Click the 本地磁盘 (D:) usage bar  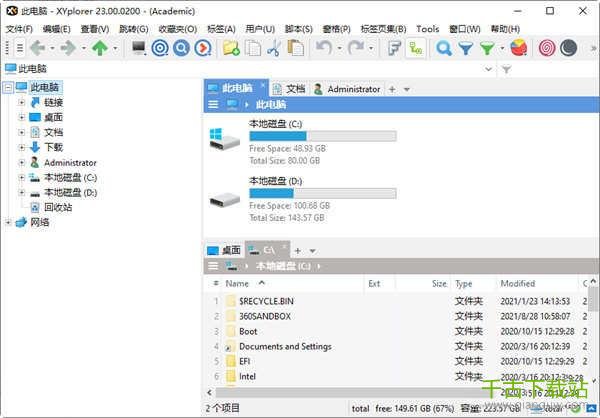coord(322,193)
